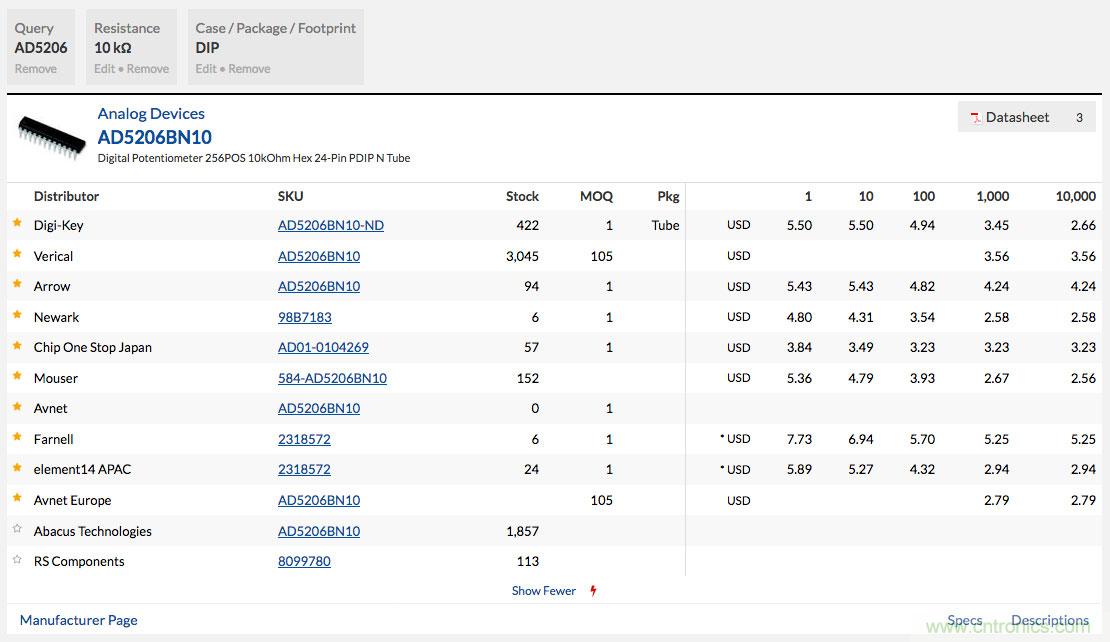Click the red lightning icon by Show Fewer
Viewport: 1110px width, 642px height.
(593, 591)
